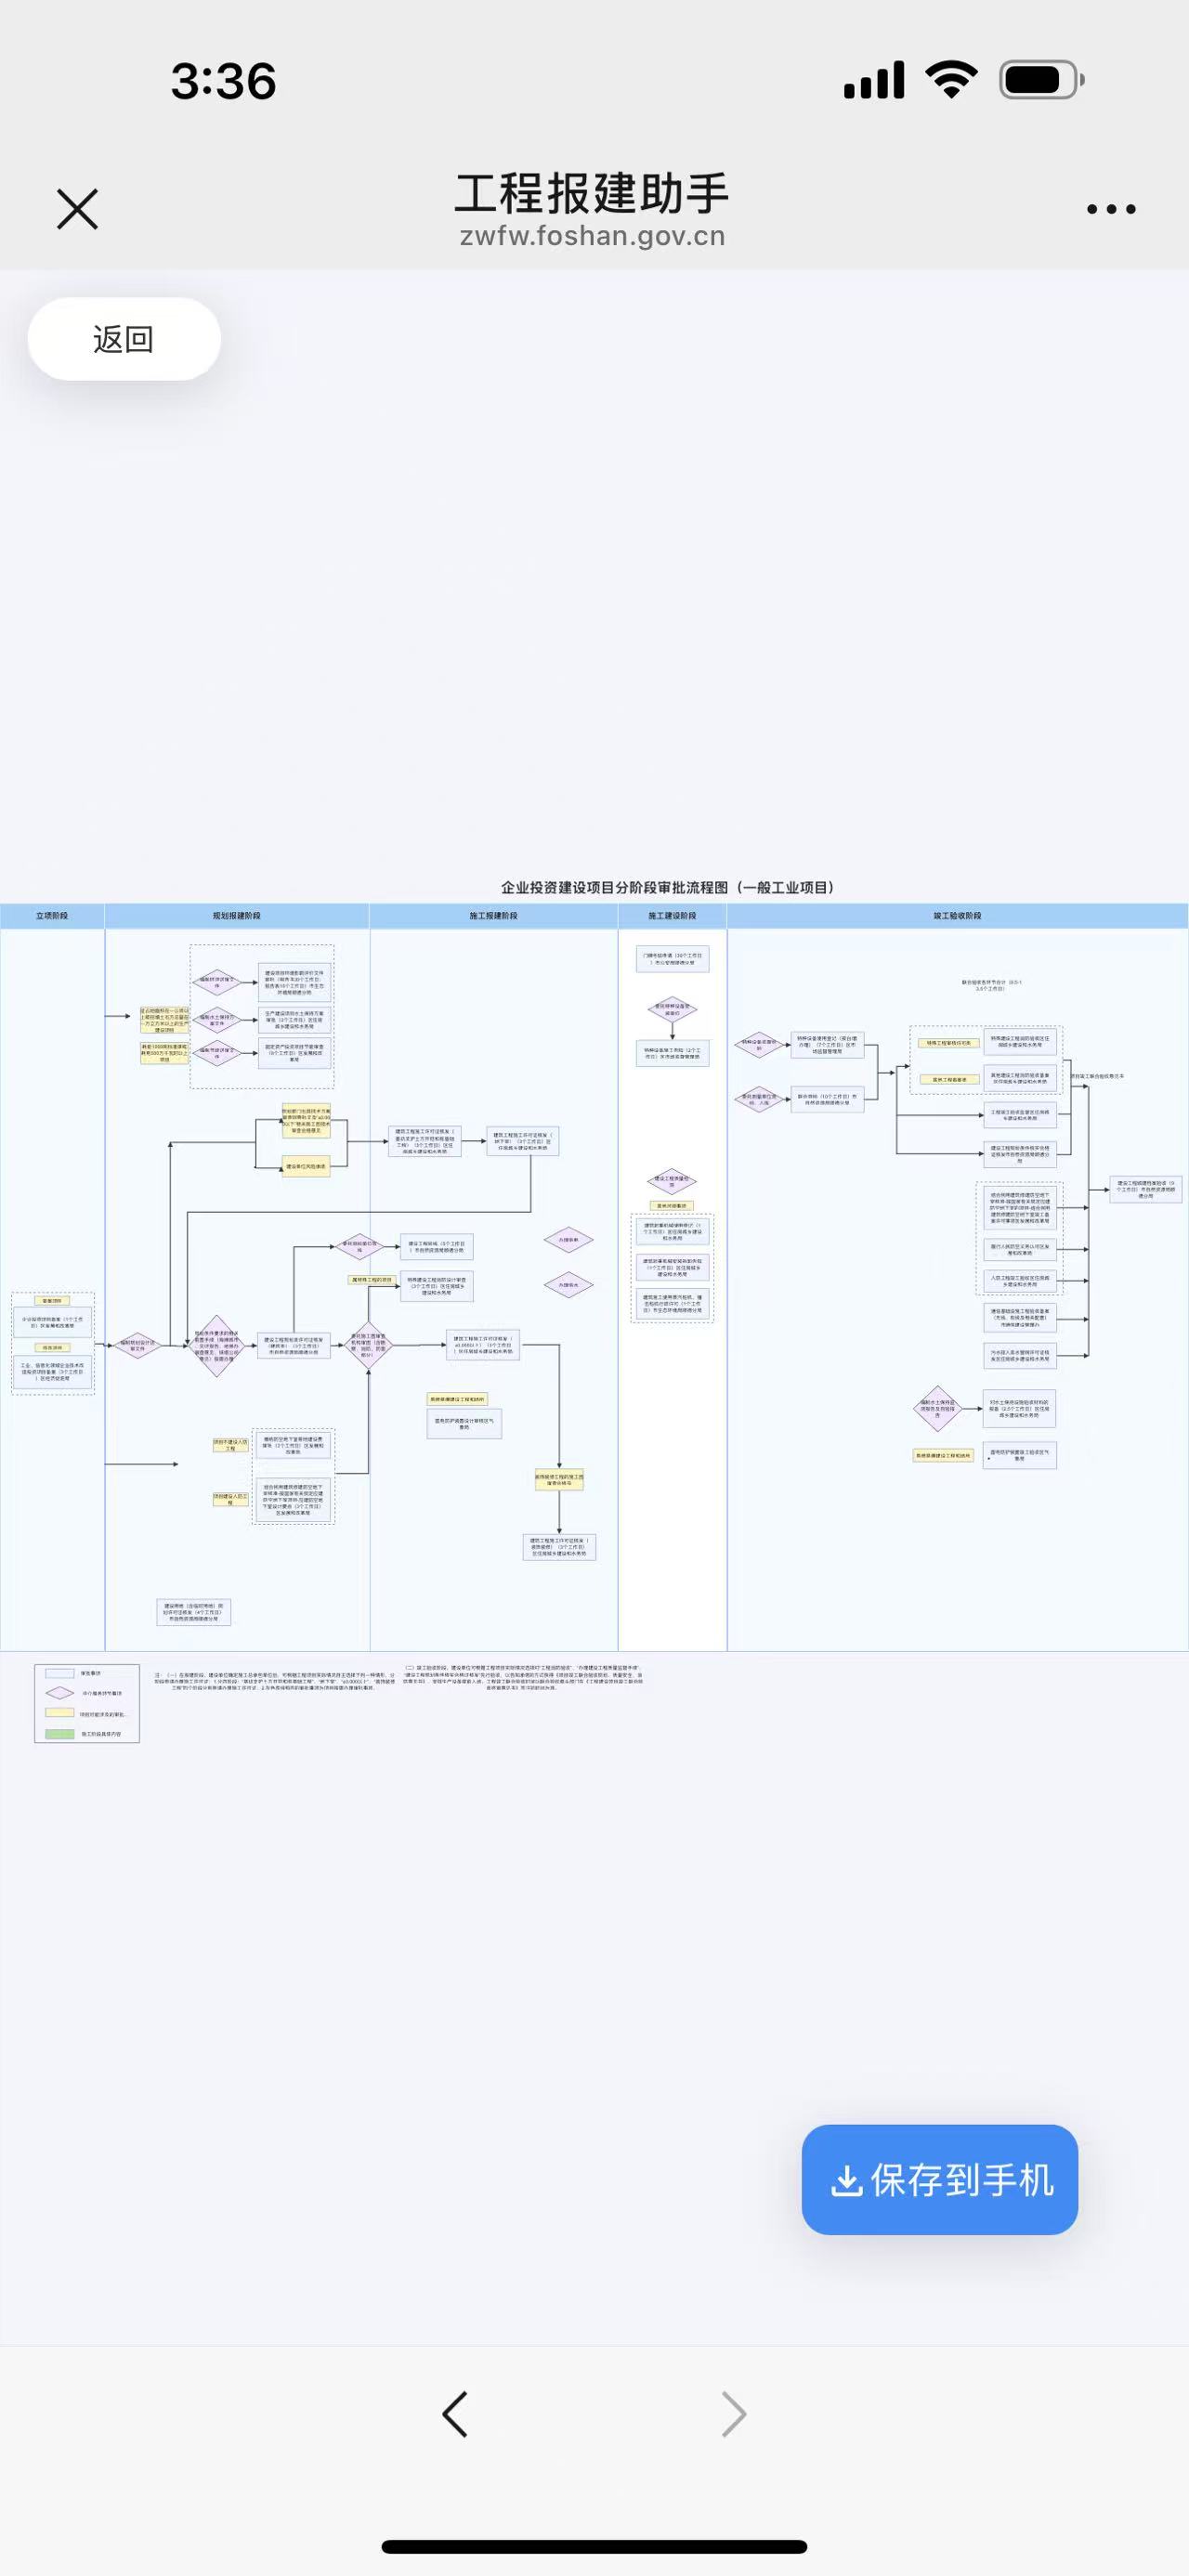1189x2576 pixels.
Task: Tap the zwfw.foshan.gov.cn address text
Action: pyautogui.click(x=592, y=236)
